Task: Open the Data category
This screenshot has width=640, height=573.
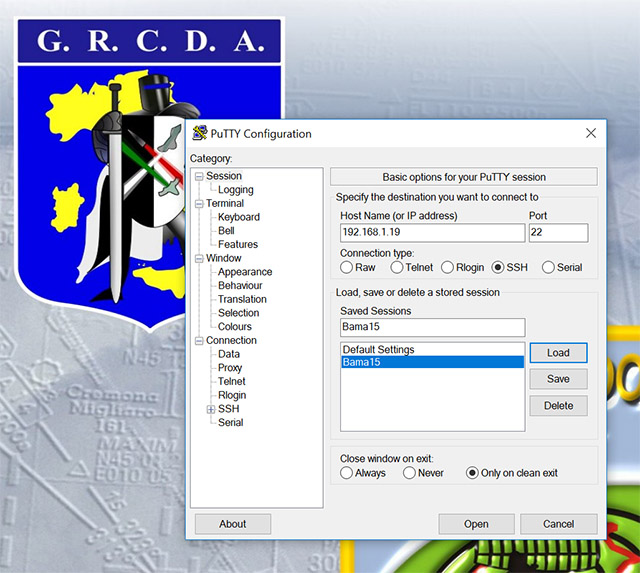Action: point(229,354)
